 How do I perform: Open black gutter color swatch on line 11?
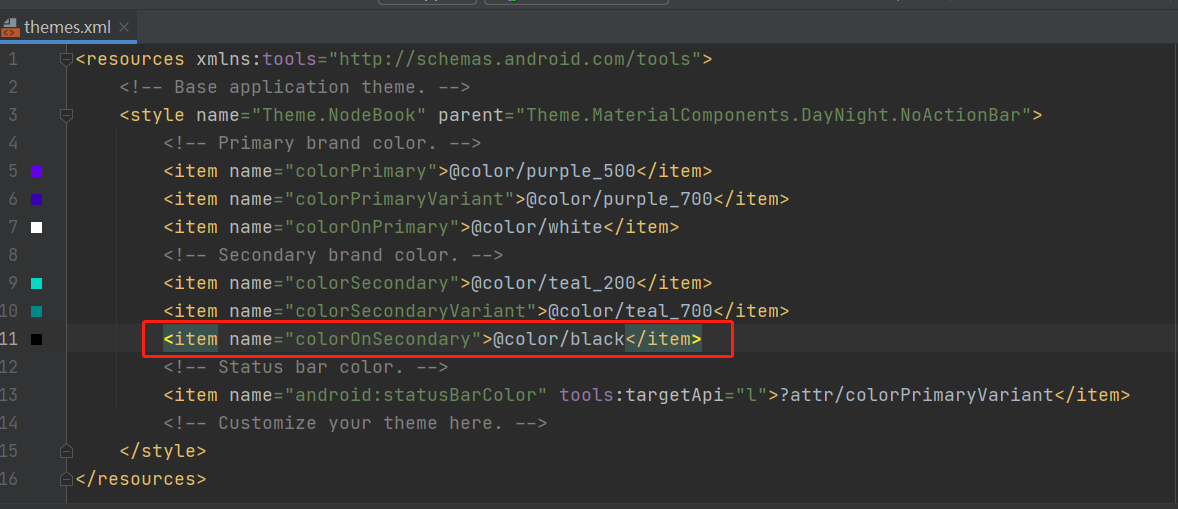(36, 340)
